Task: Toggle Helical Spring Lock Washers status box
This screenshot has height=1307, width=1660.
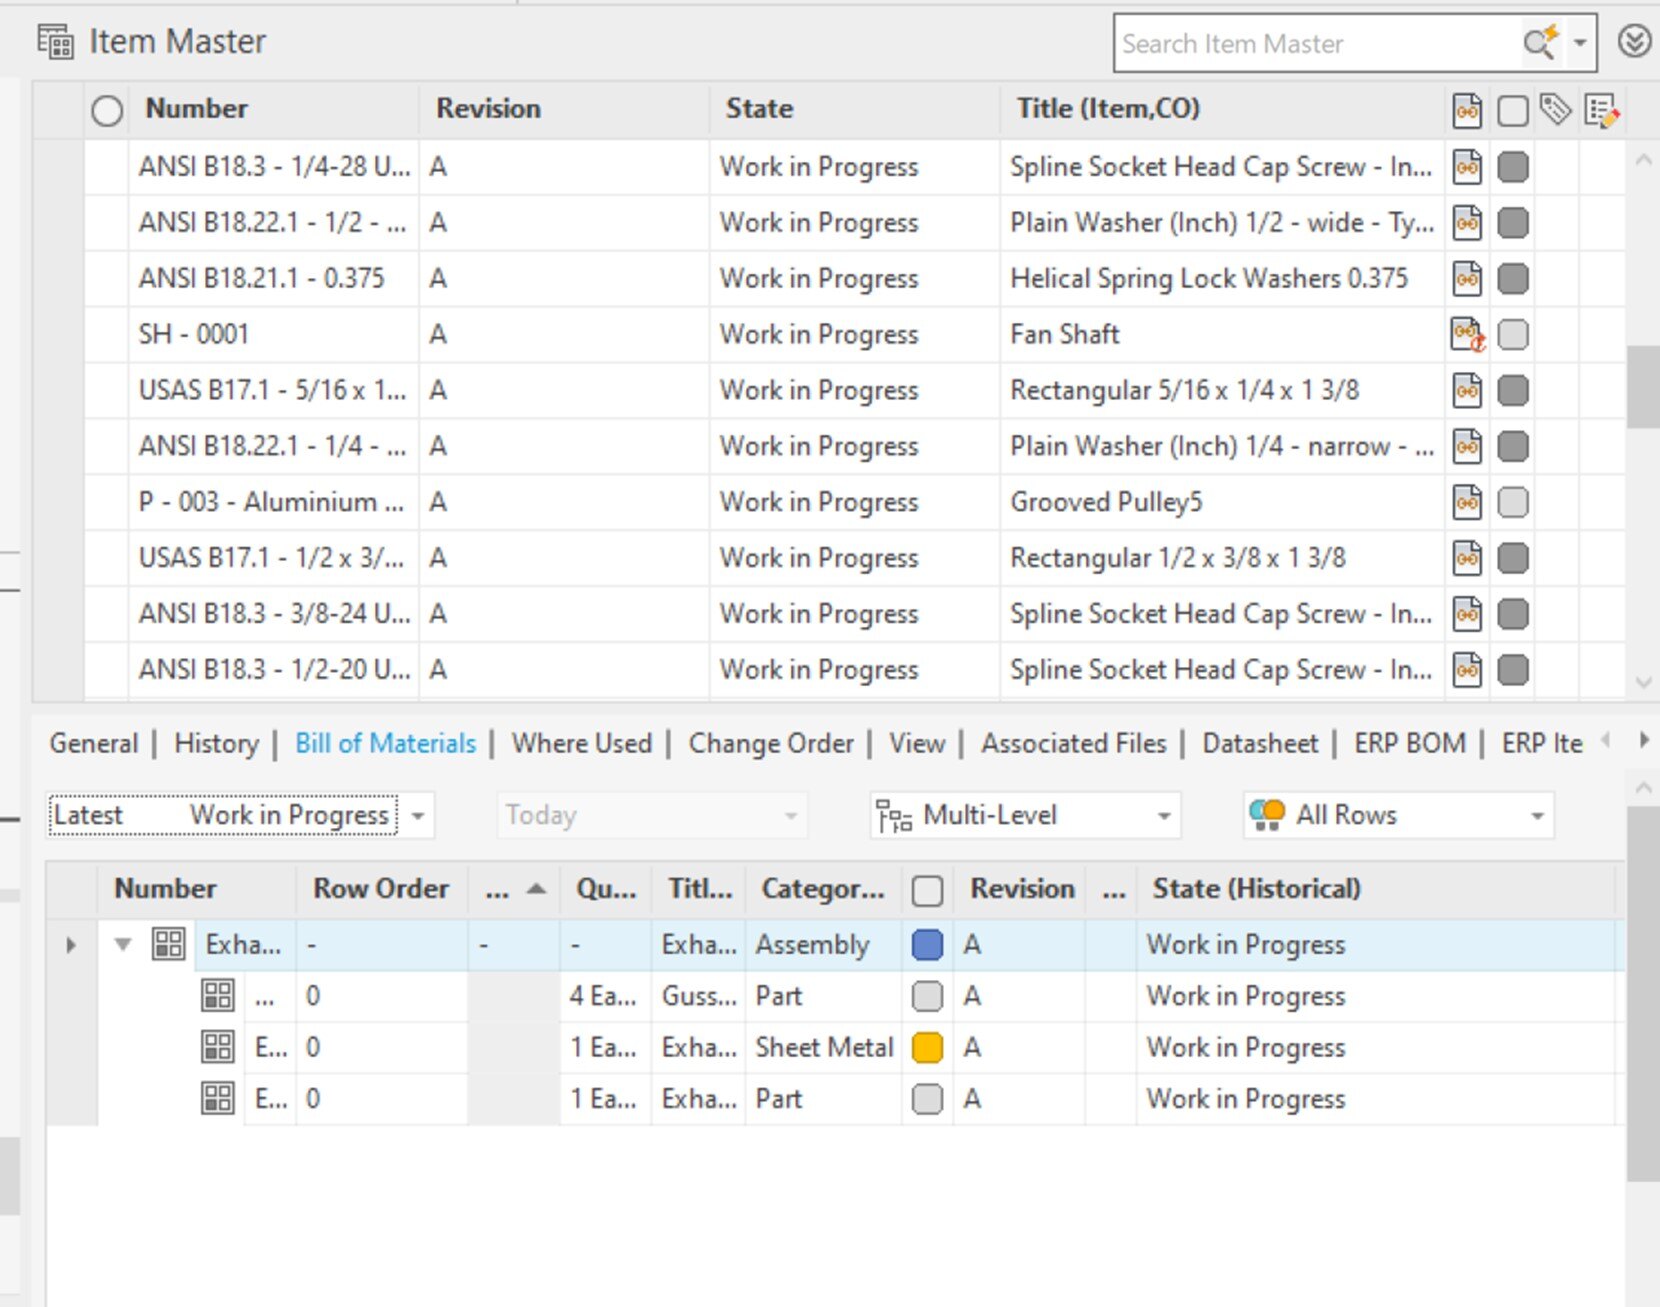Action: pyautogui.click(x=1513, y=279)
